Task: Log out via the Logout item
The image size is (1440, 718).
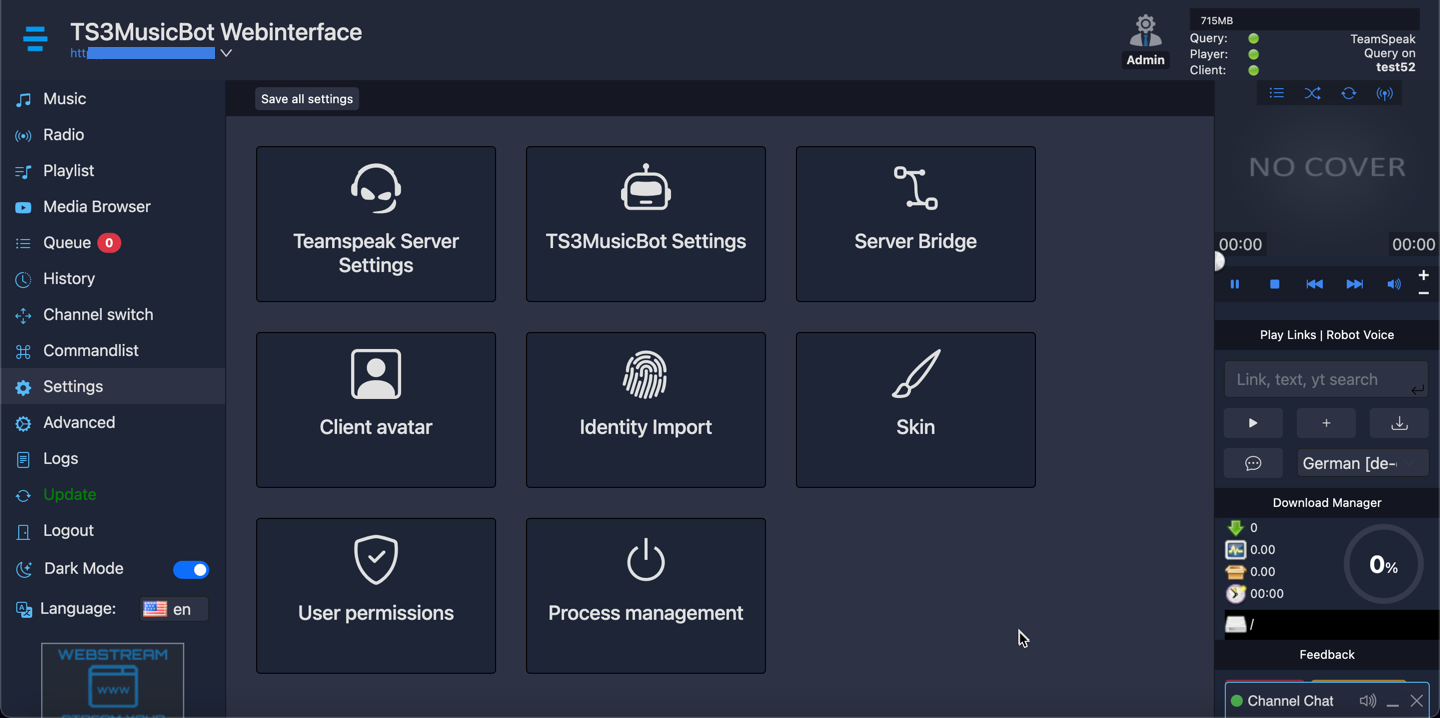Action: click(x=112, y=531)
